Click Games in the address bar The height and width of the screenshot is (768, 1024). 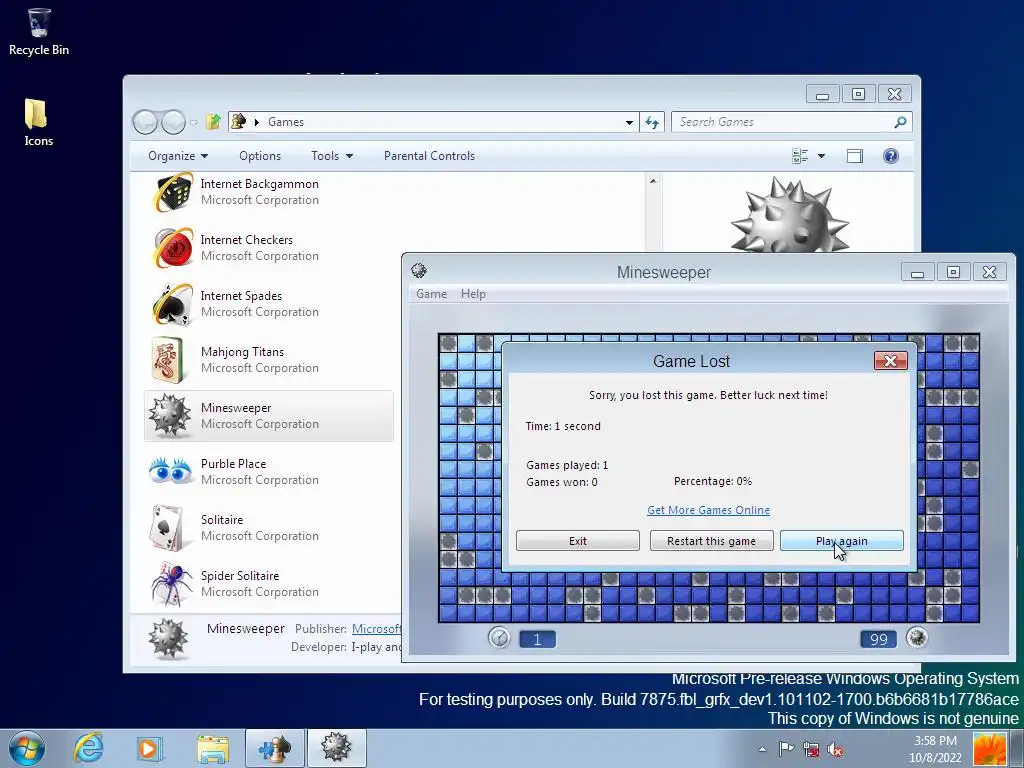click(x=286, y=122)
